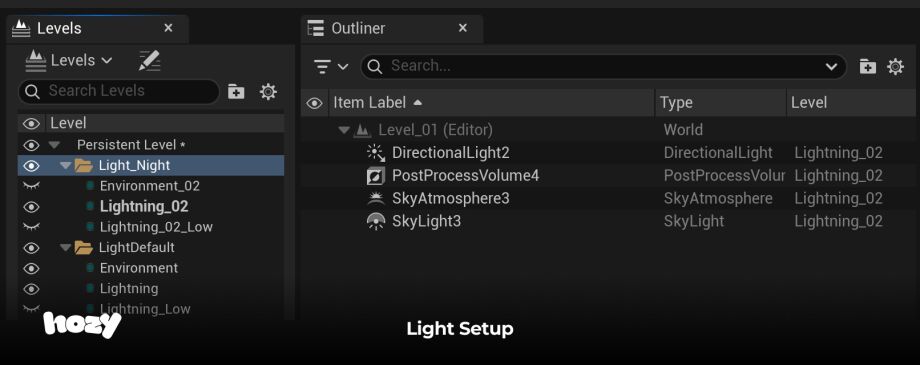The width and height of the screenshot is (920, 365).
Task: Open the Outliner filter options
Action: pos(331,66)
